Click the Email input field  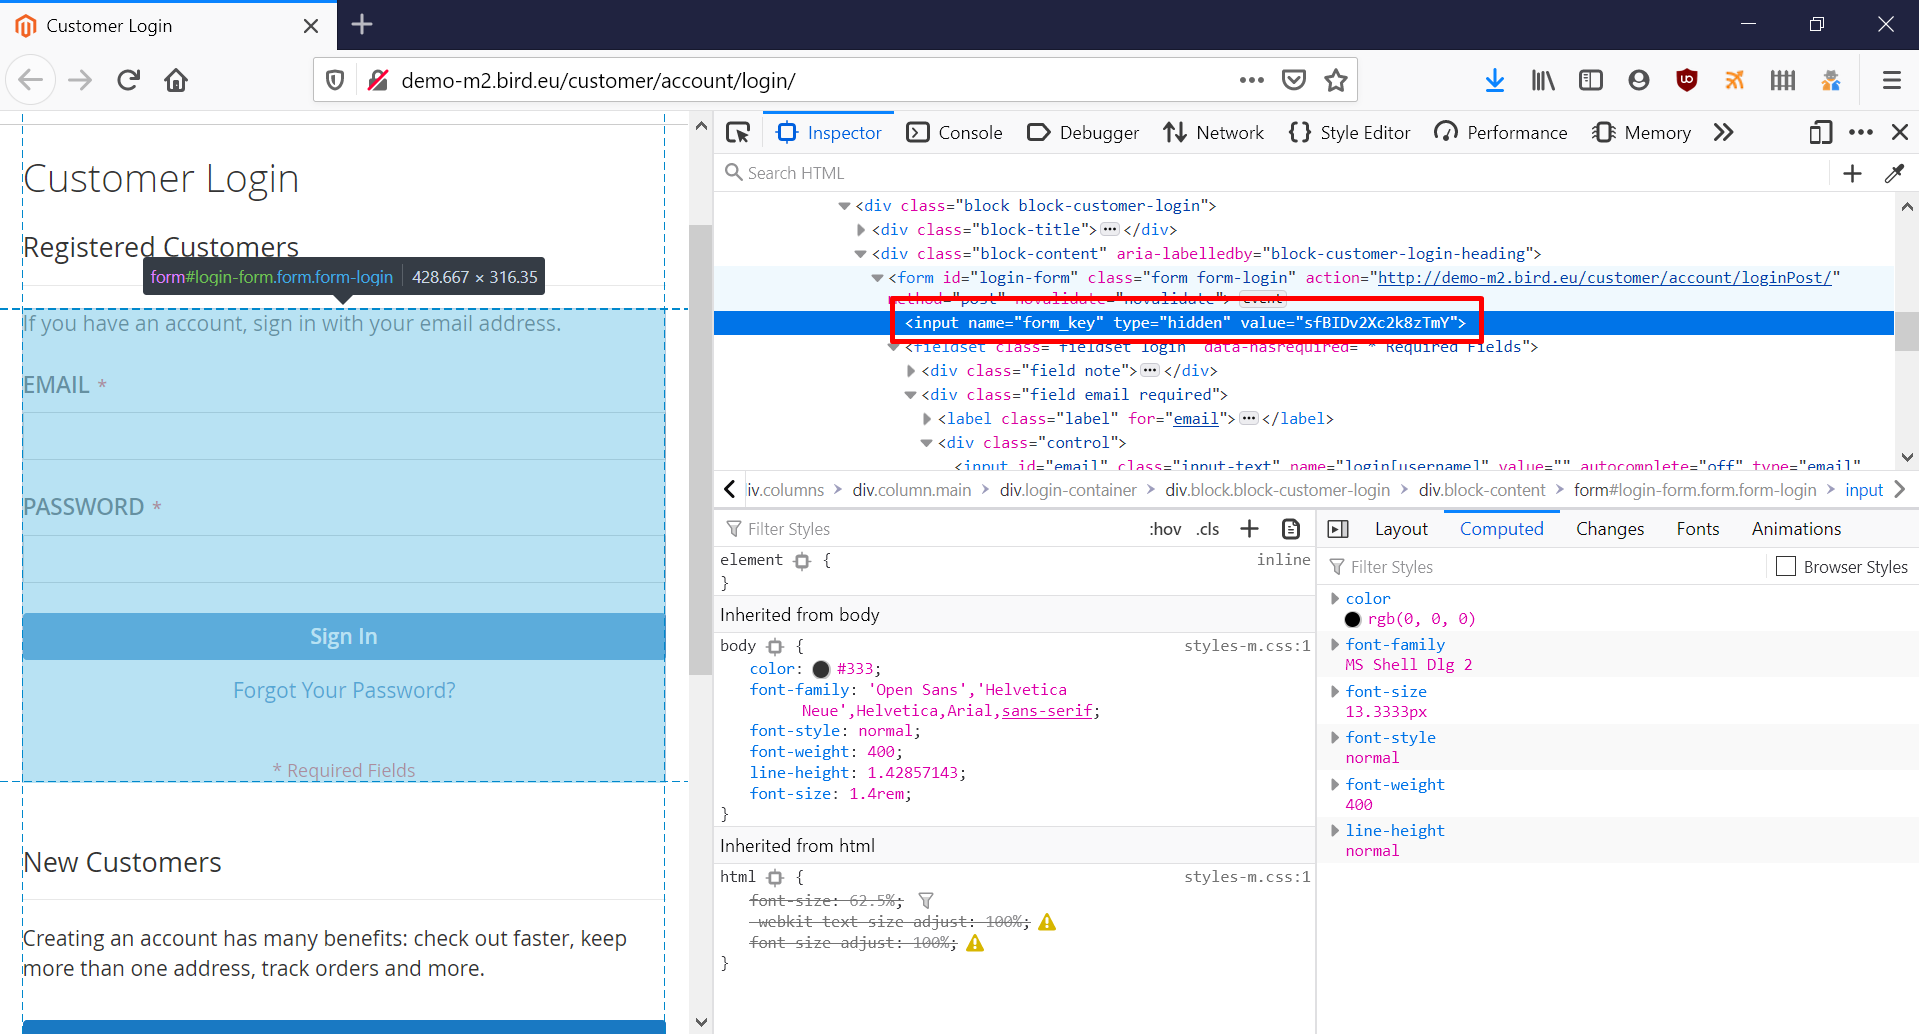pyautogui.click(x=343, y=436)
